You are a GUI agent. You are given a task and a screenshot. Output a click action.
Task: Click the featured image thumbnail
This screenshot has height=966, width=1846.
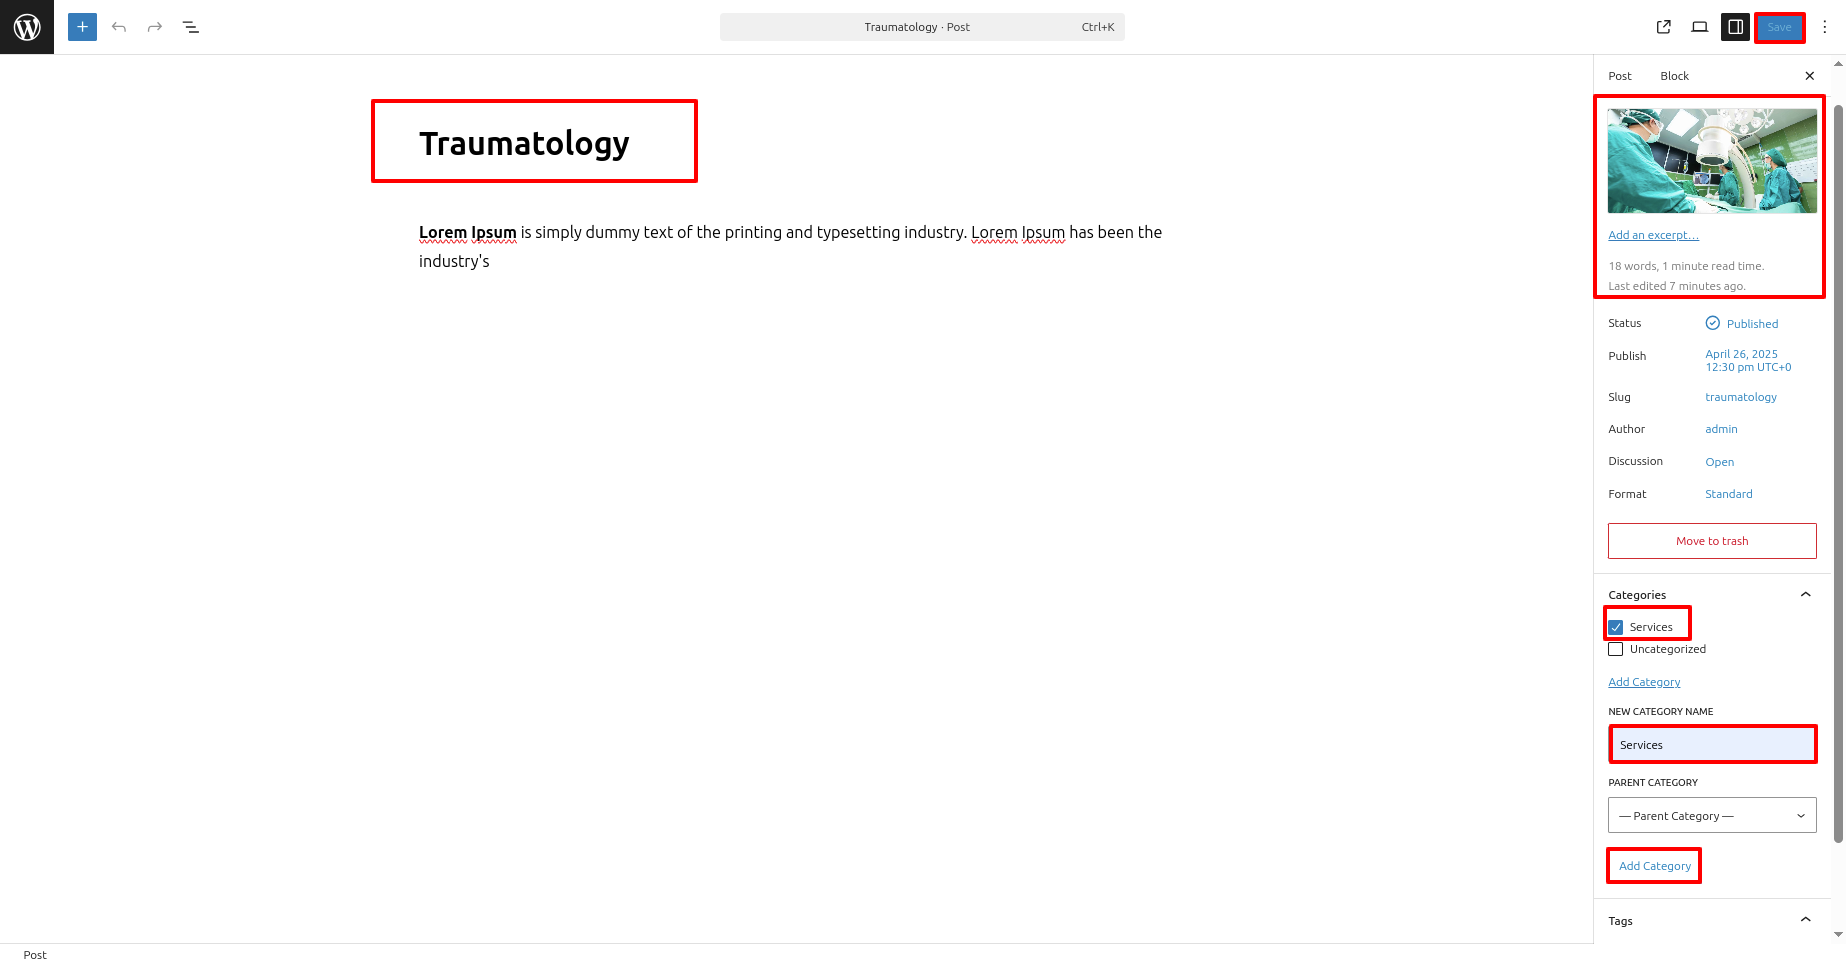click(x=1712, y=161)
